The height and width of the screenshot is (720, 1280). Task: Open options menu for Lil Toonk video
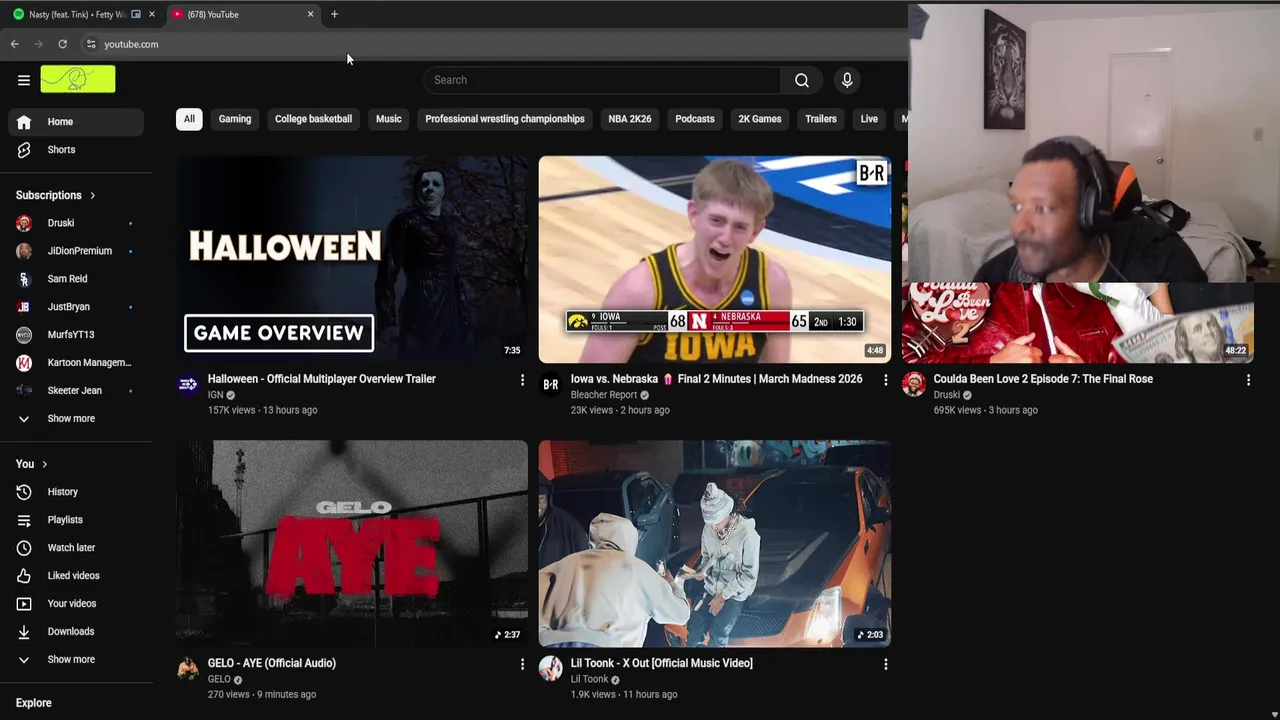885,664
